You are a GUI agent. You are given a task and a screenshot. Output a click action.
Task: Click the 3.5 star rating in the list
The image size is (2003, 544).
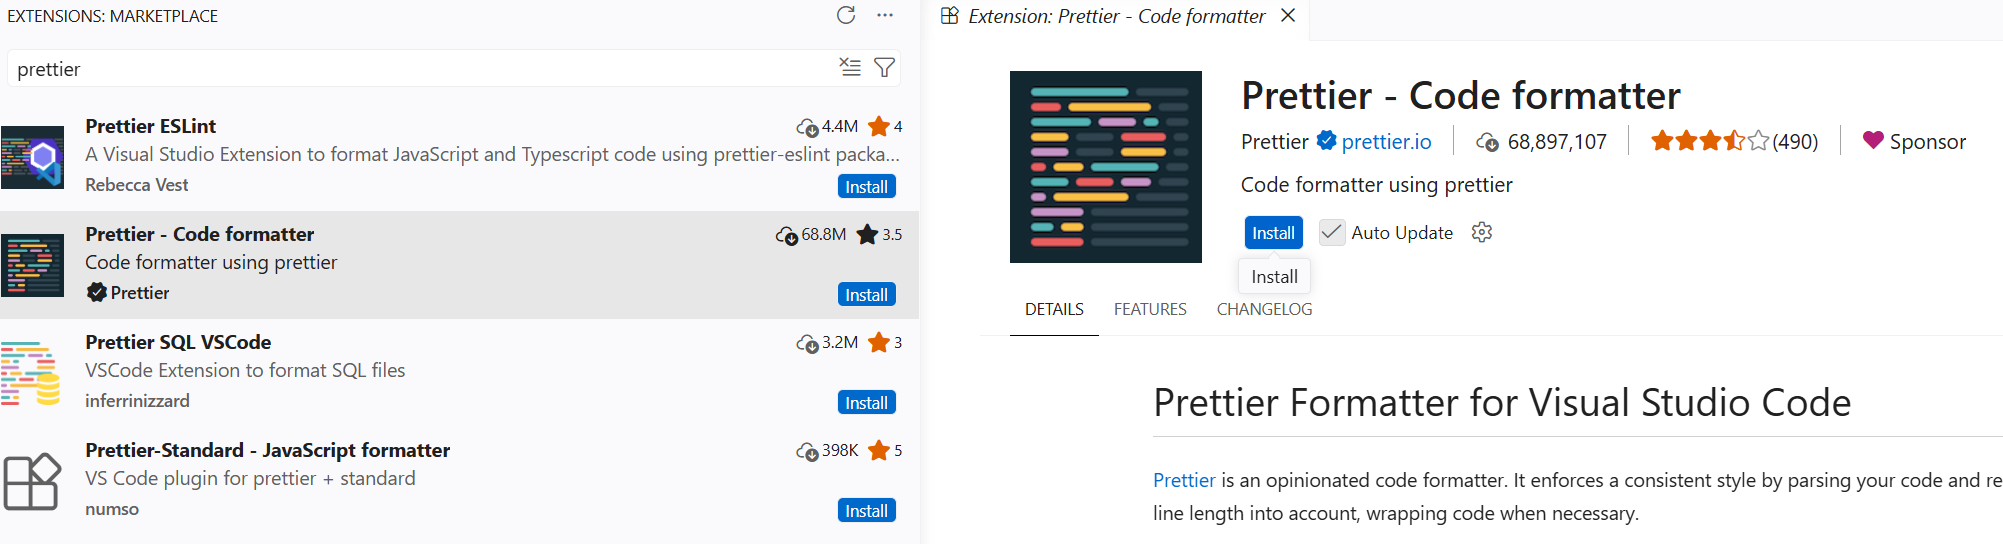tap(879, 234)
